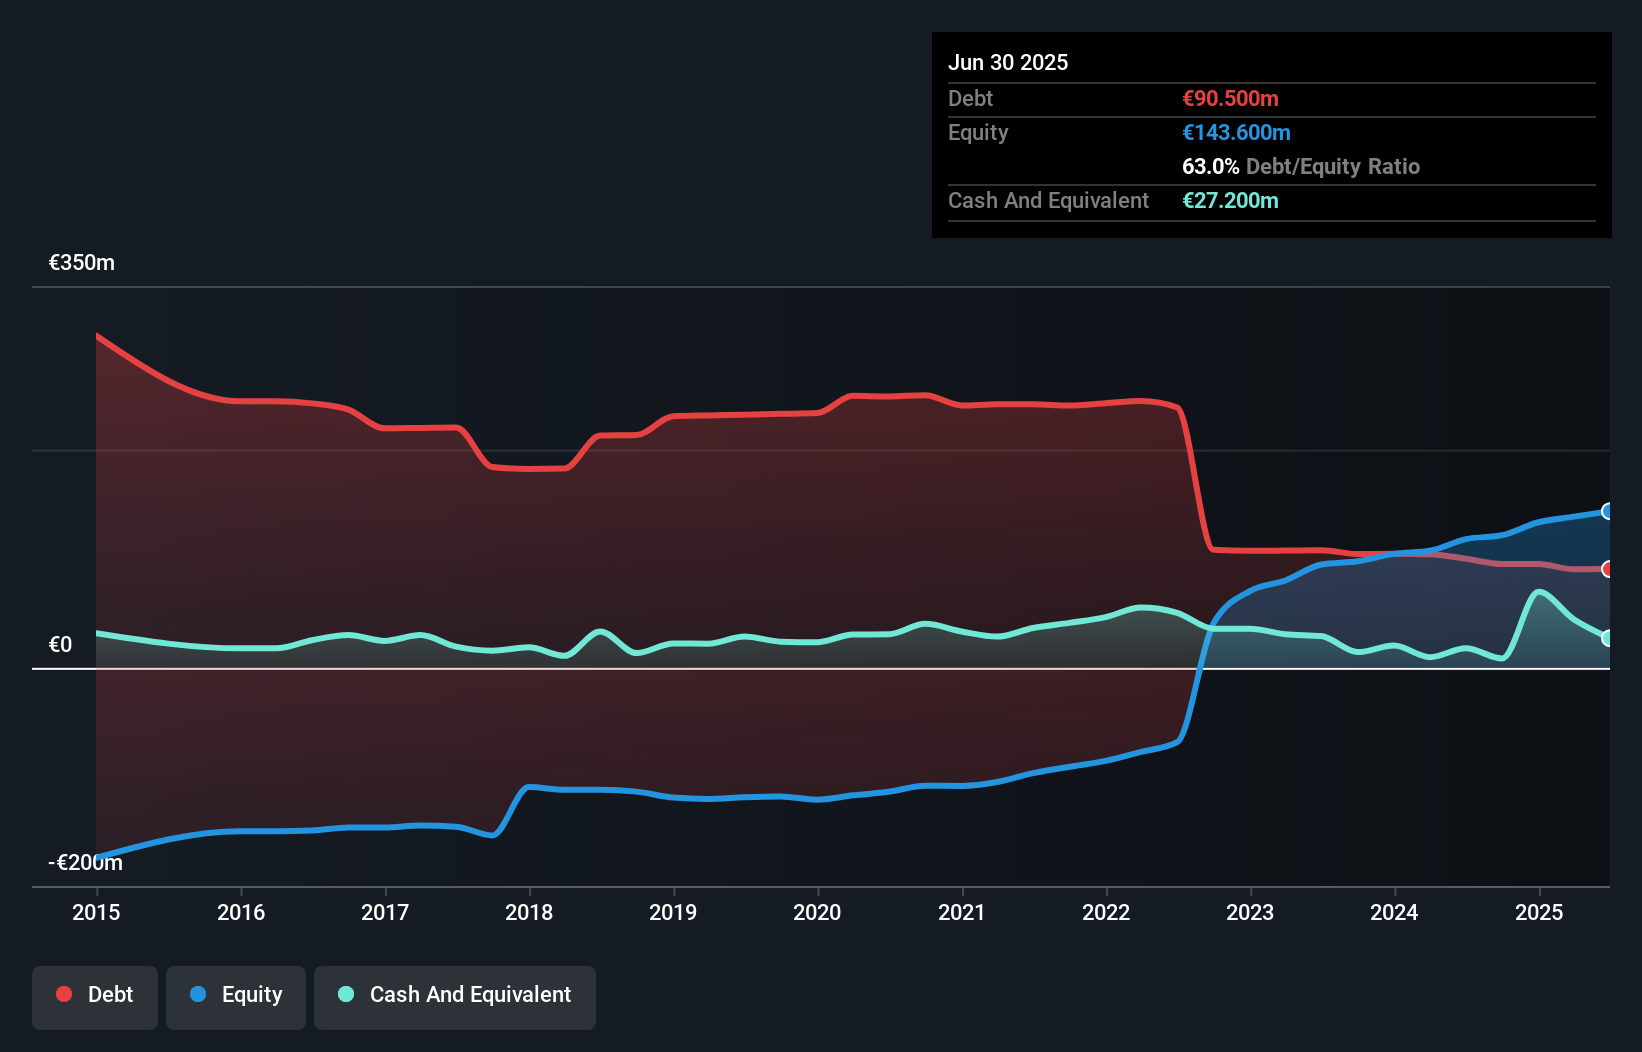Click the €90.500m Debt value

point(1229,98)
